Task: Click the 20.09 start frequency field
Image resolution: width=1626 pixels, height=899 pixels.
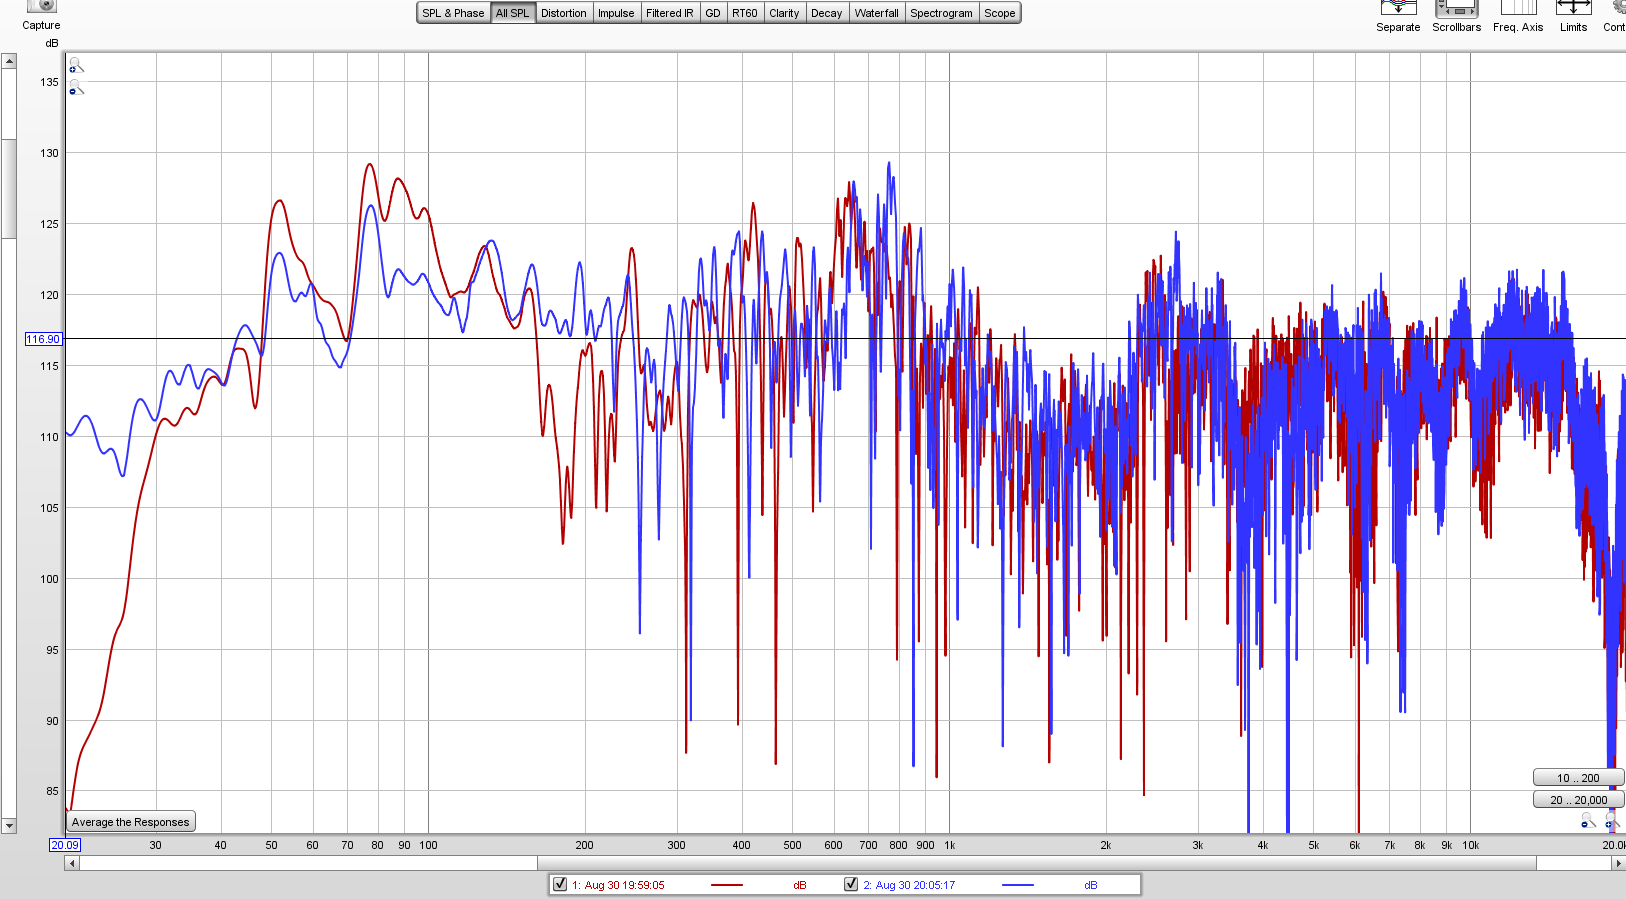Action: pyautogui.click(x=65, y=845)
